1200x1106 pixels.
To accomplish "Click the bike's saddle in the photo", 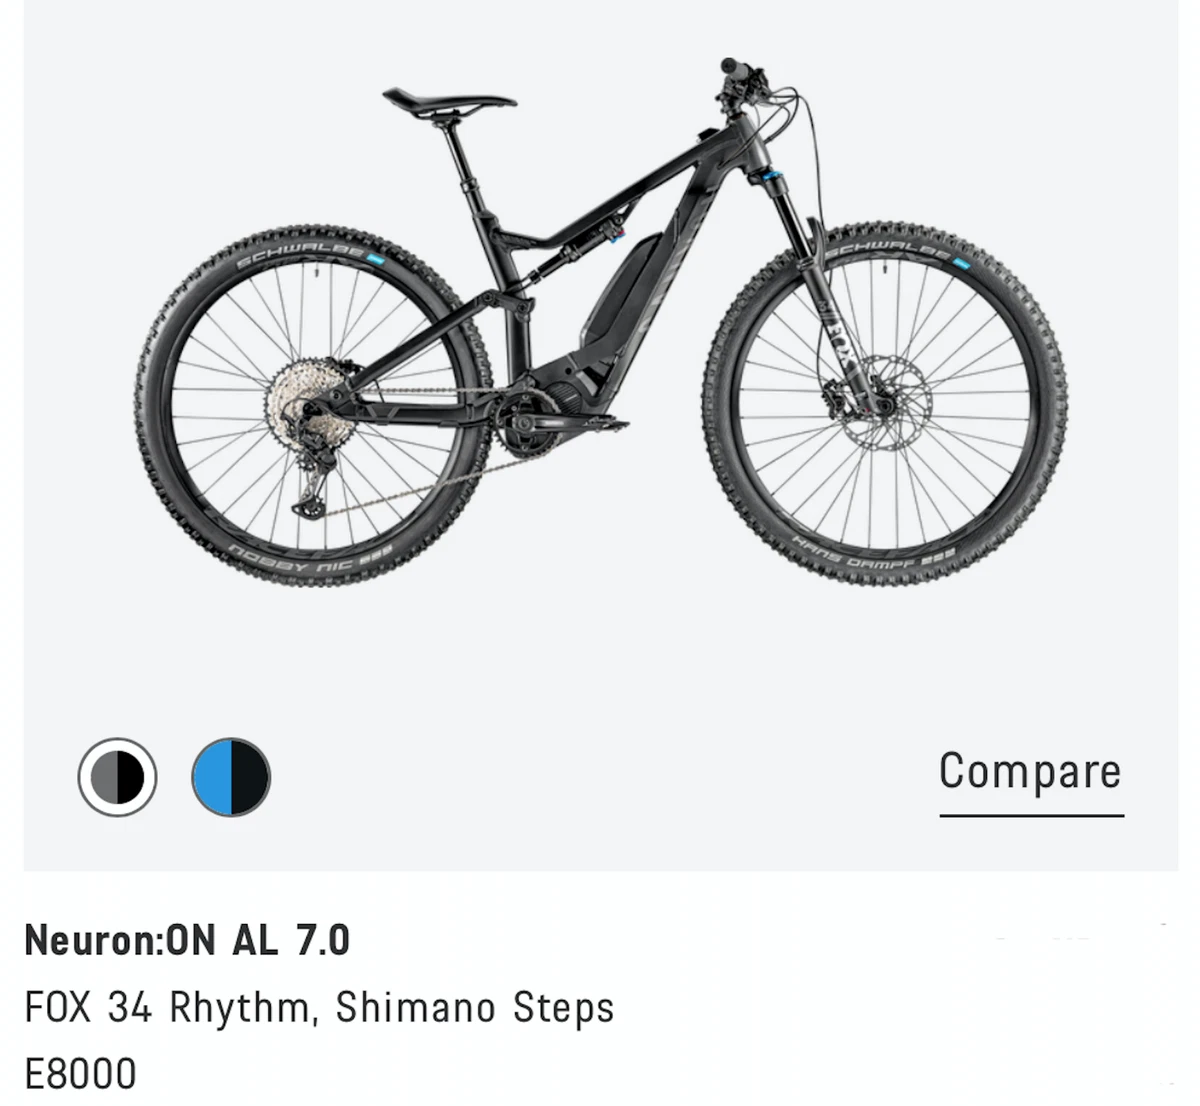I will 449,100.
